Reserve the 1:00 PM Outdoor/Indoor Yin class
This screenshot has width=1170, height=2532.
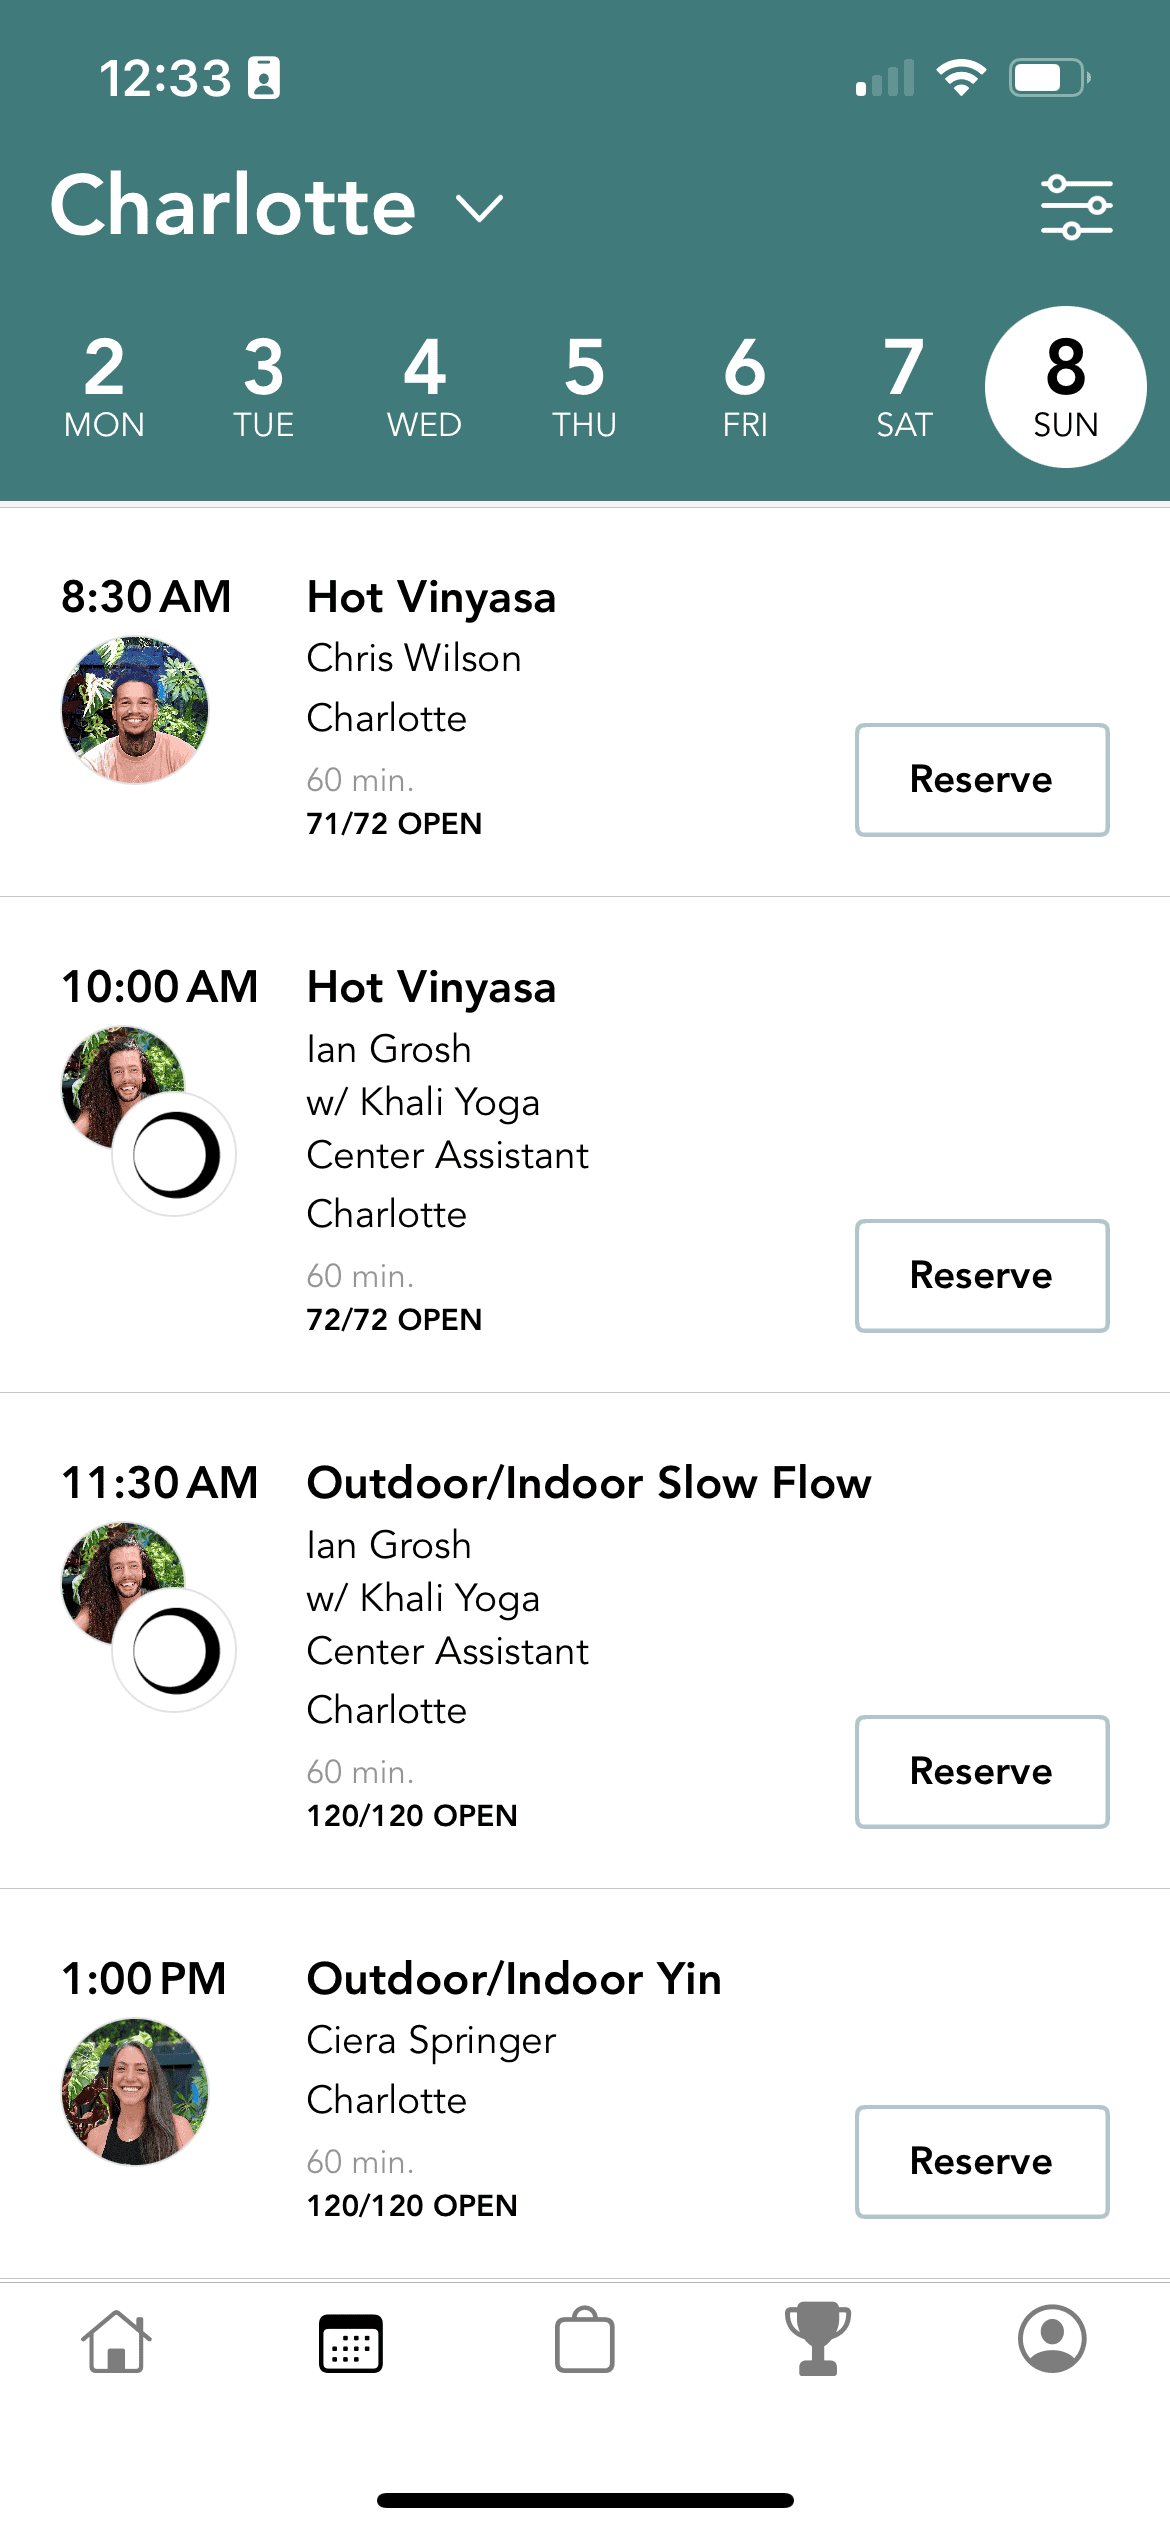[982, 2162]
